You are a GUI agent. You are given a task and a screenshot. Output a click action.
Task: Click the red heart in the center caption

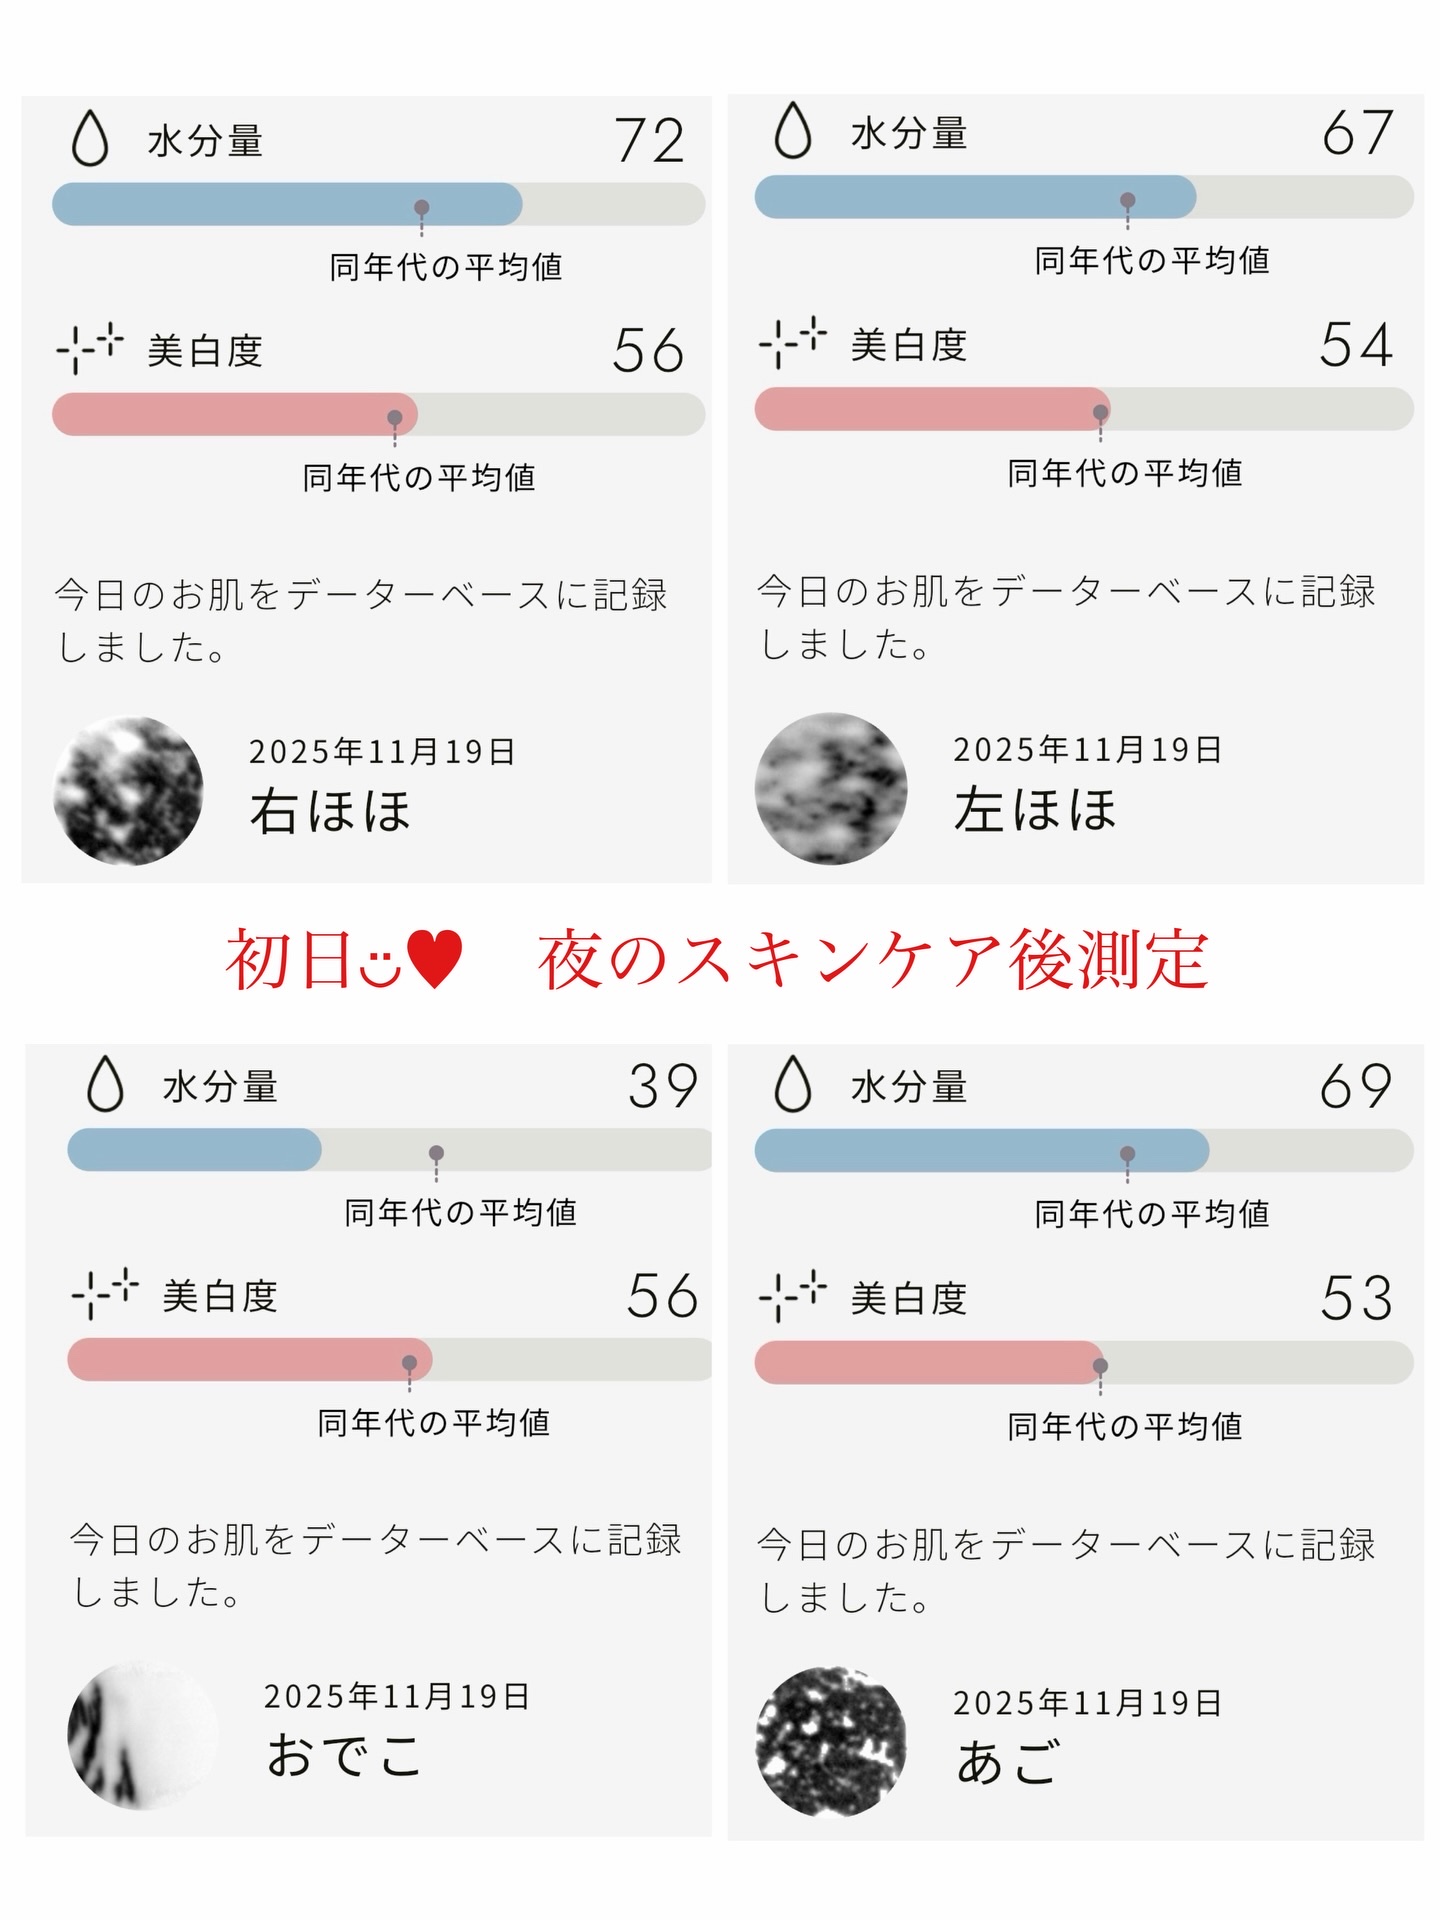[x=435, y=958]
